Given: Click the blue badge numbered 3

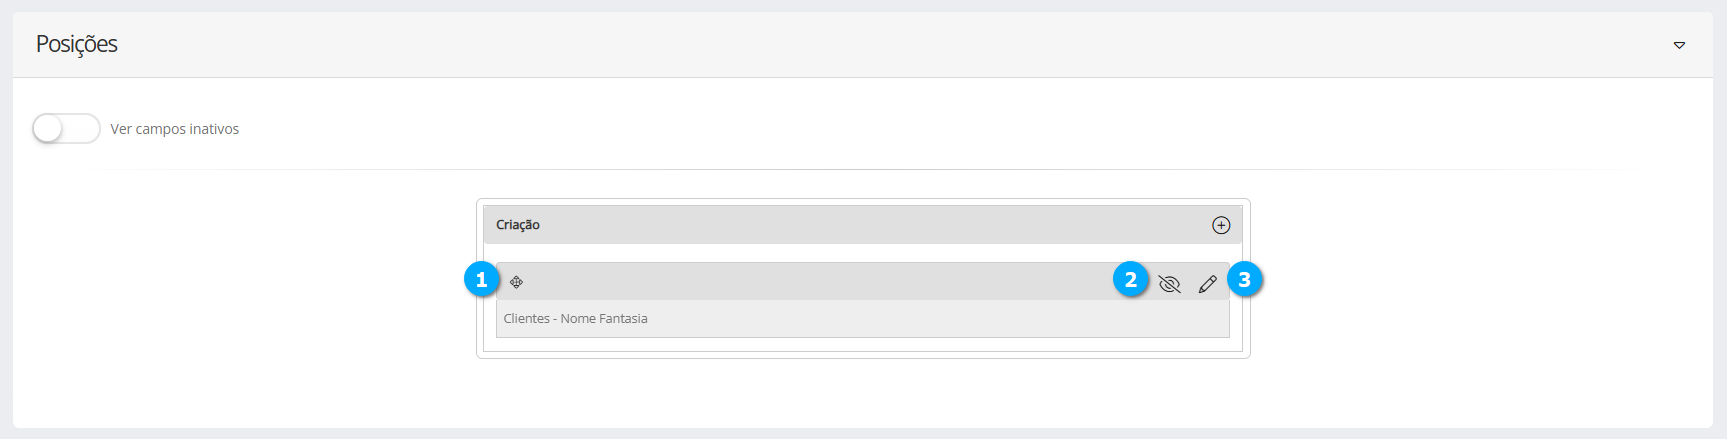Looking at the screenshot, I should point(1245,280).
